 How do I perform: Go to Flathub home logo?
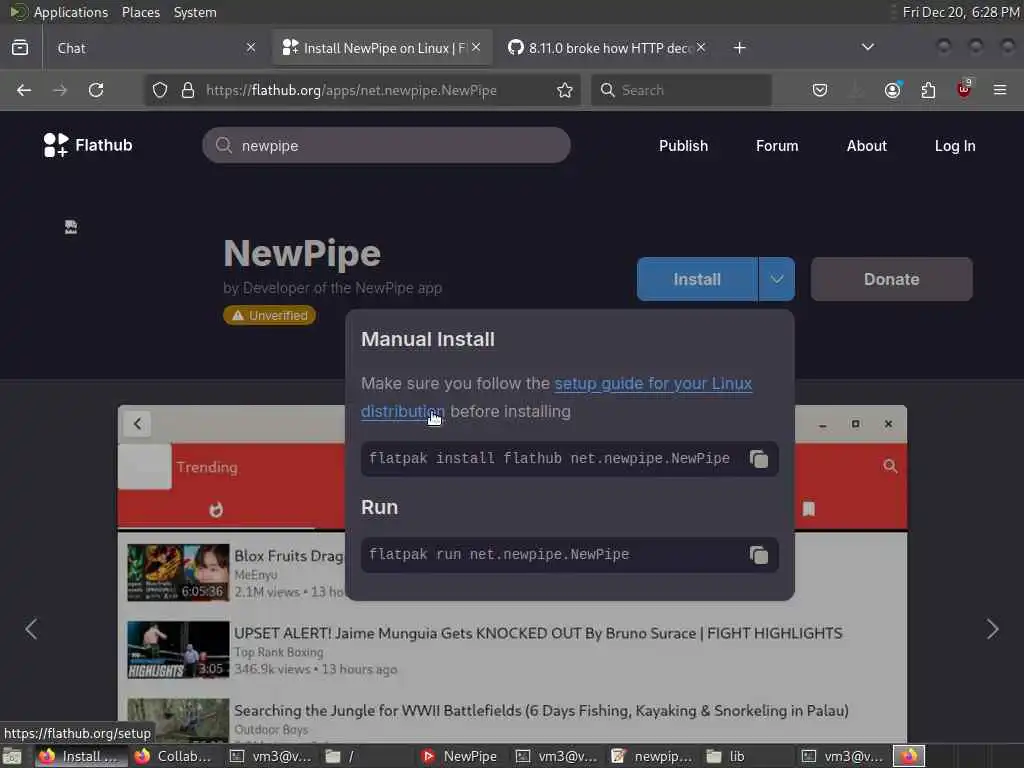88,145
